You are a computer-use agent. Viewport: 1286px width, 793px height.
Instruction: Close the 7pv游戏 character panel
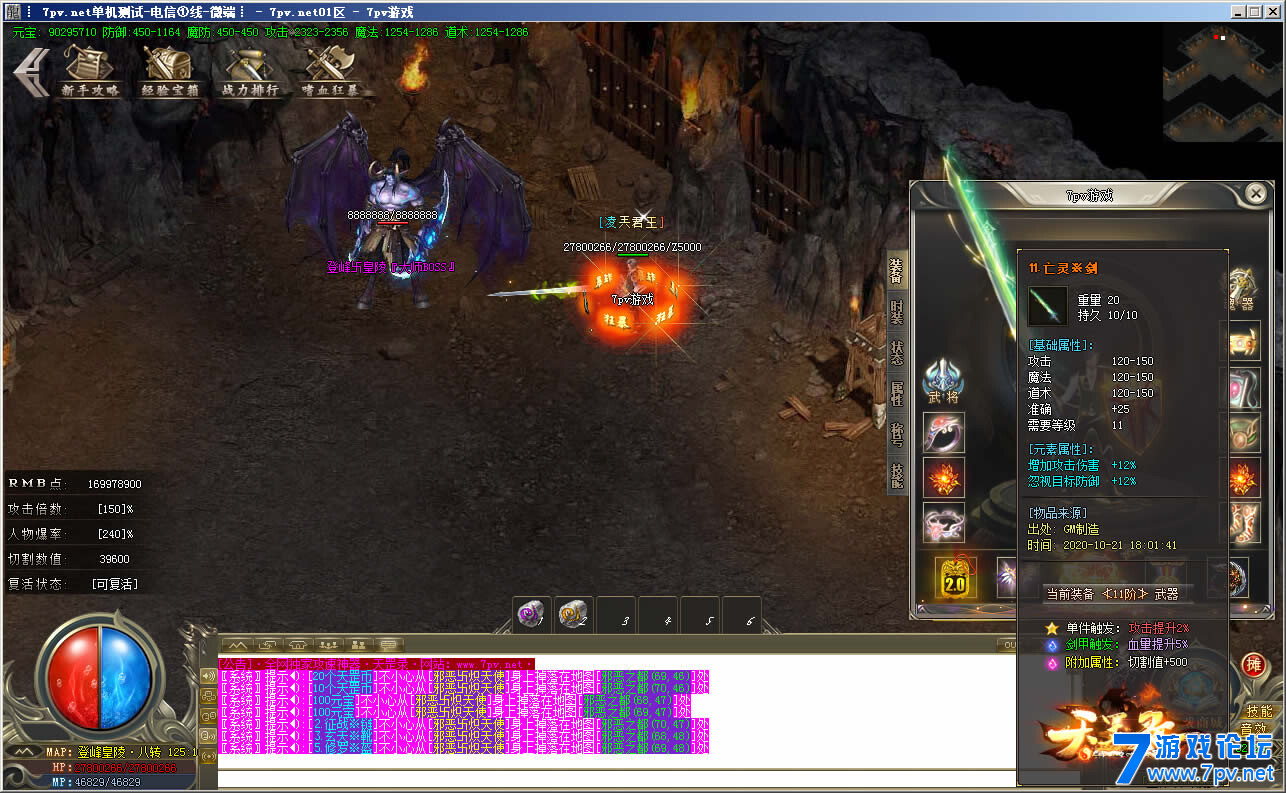(x=1256, y=194)
